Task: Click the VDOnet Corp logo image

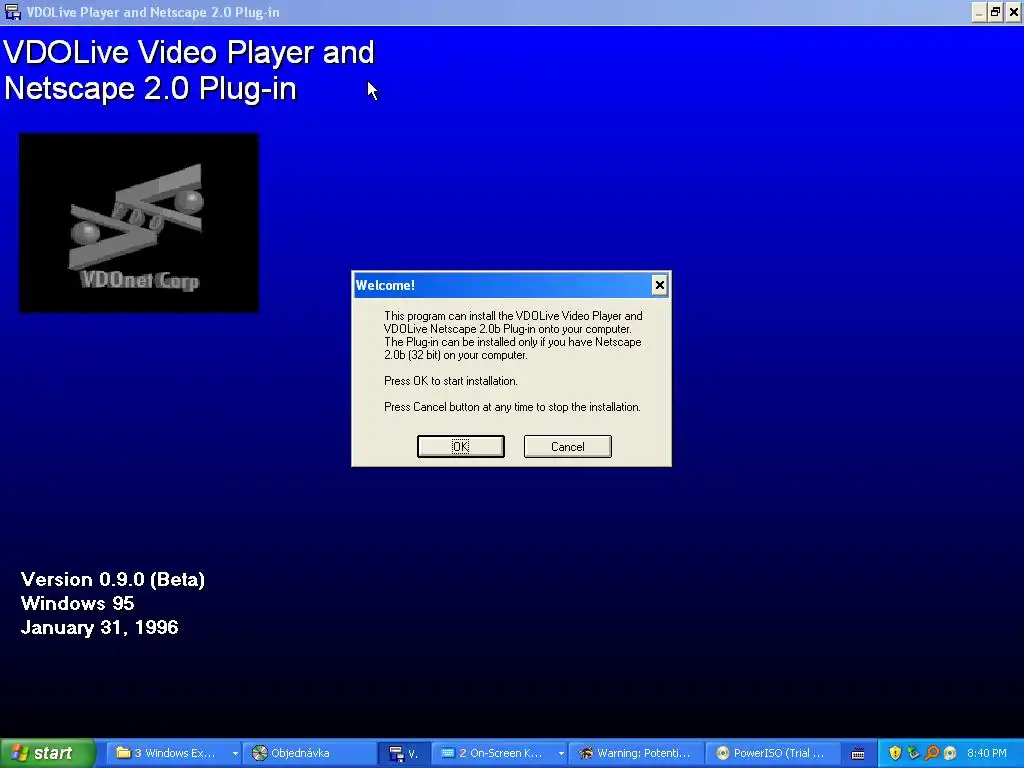Action: pos(139,223)
